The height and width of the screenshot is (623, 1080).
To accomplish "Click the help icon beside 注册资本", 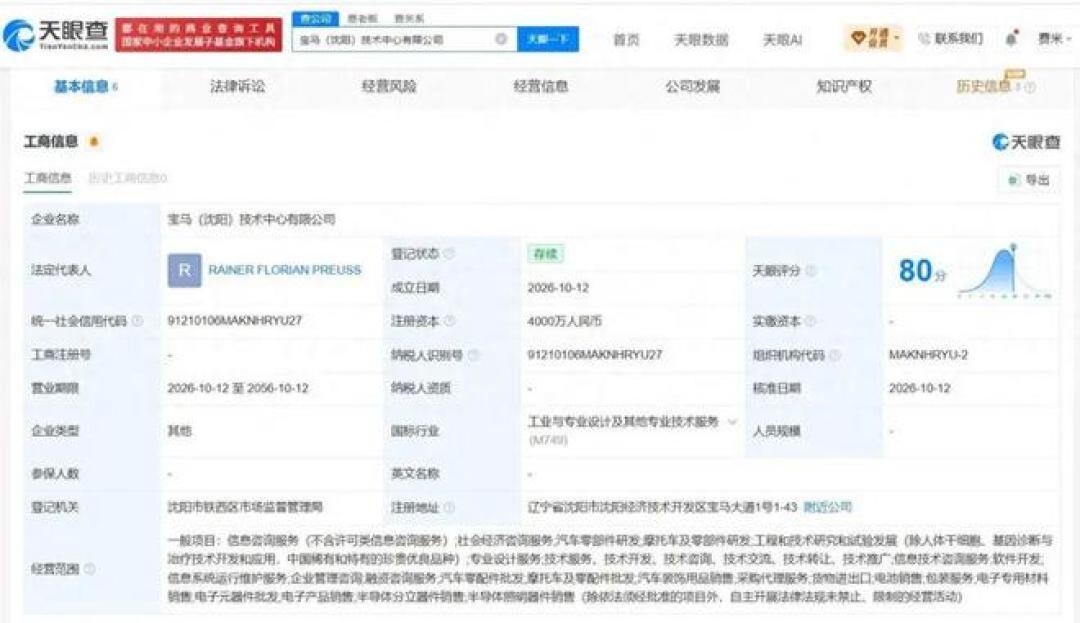I will [450, 321].
